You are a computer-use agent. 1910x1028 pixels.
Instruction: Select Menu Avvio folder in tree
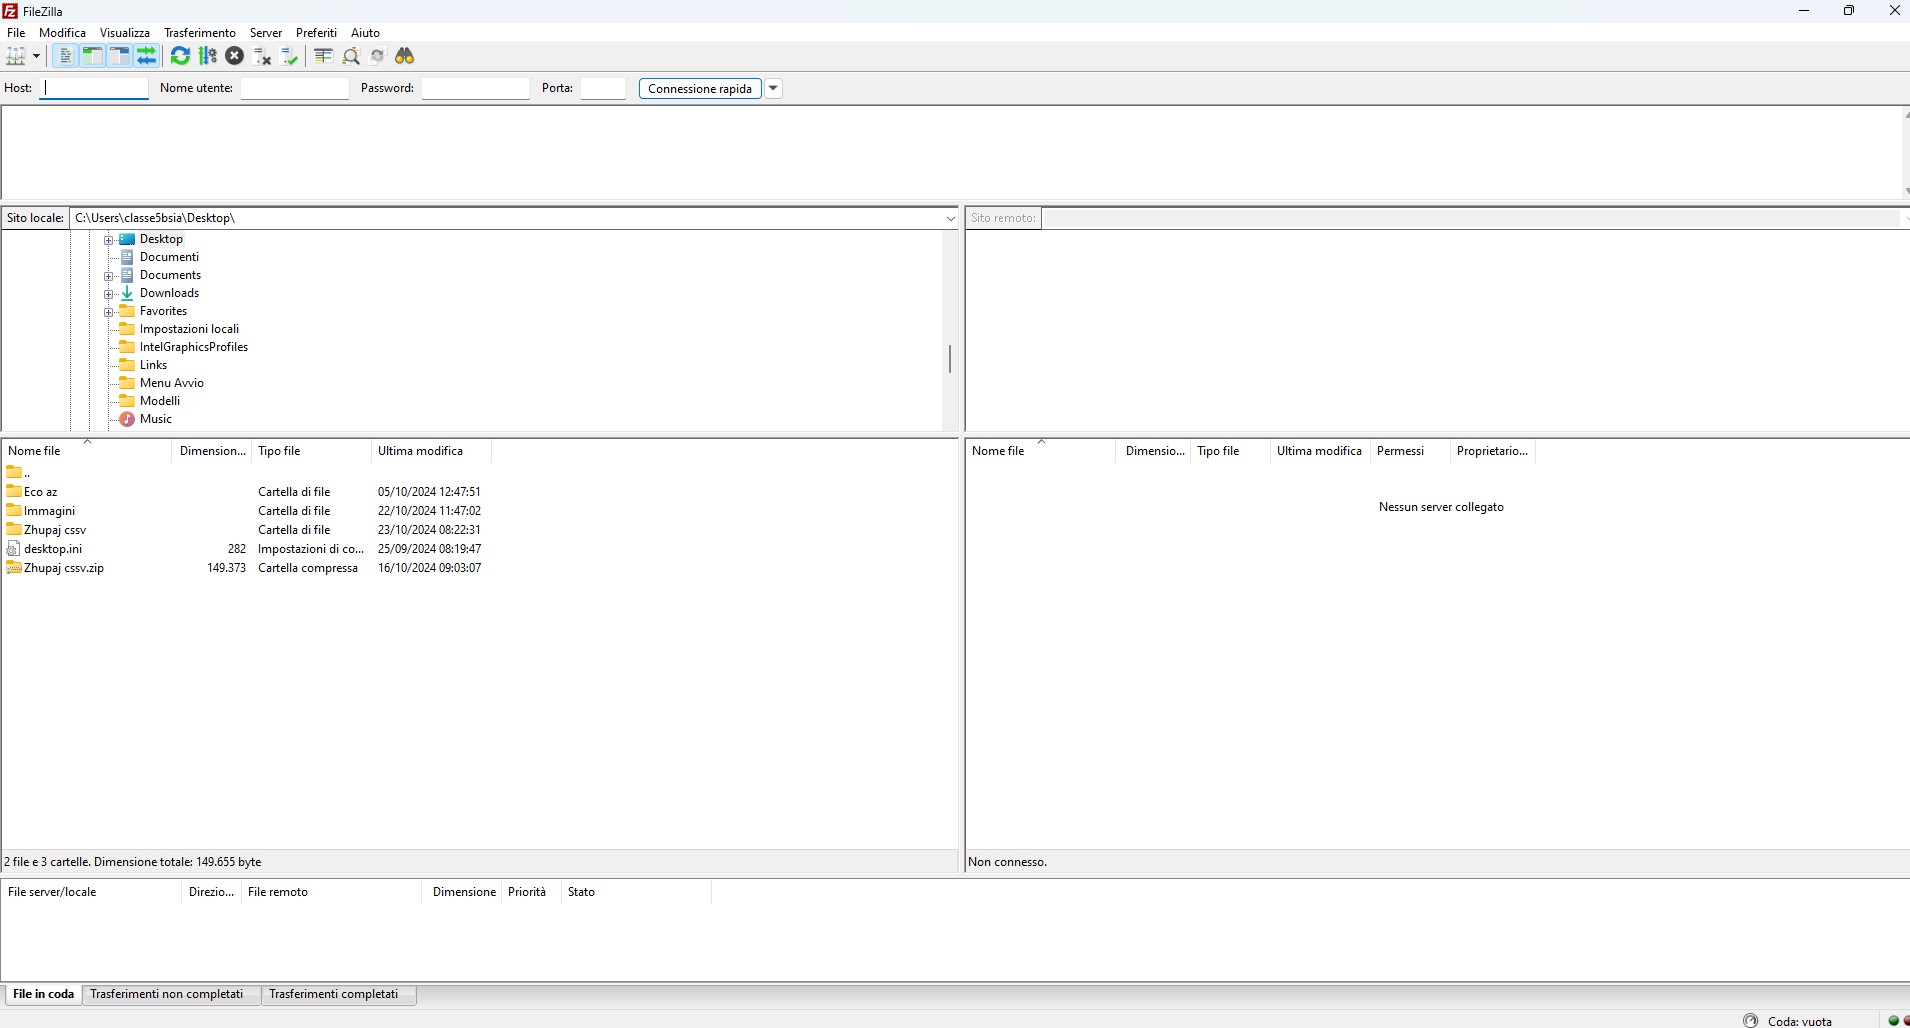point(172,383)
